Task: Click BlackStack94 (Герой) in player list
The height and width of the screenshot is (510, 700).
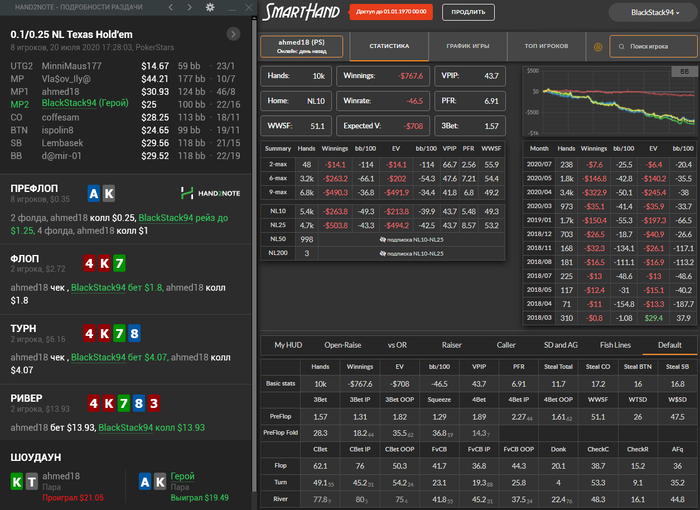Action: point(85,103)
